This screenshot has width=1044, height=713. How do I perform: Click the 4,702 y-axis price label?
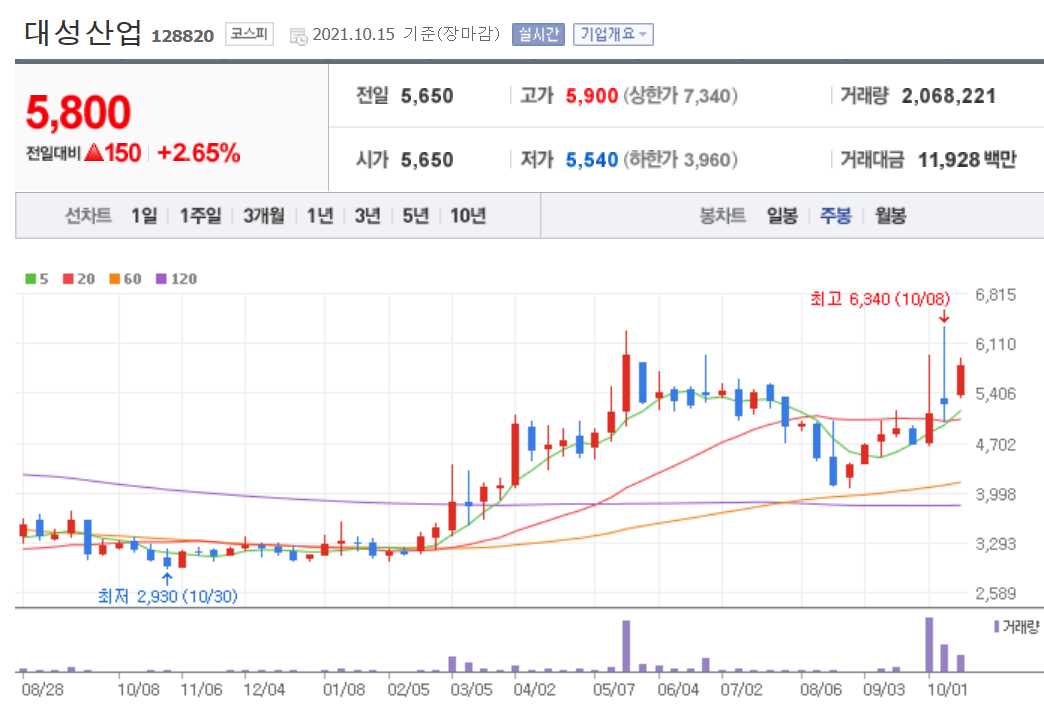click(x=995, y=444)
